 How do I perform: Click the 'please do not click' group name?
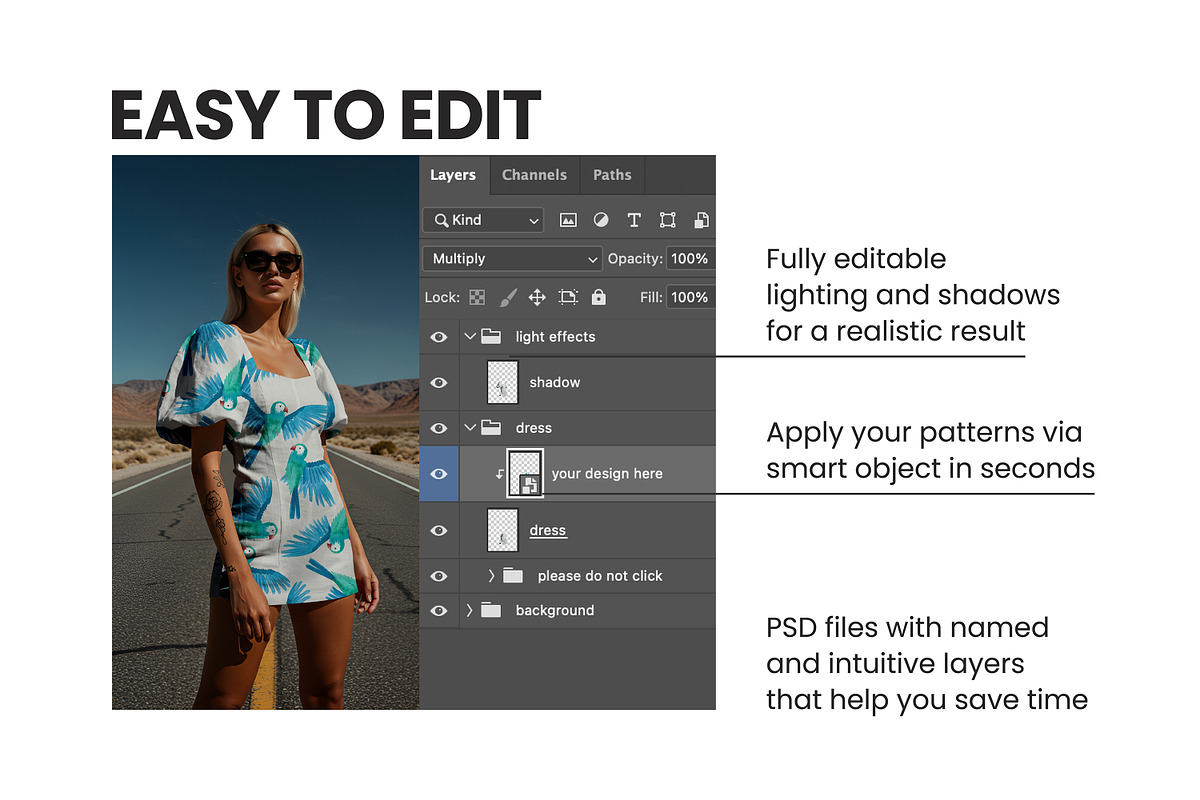click(x=600, y=575)
